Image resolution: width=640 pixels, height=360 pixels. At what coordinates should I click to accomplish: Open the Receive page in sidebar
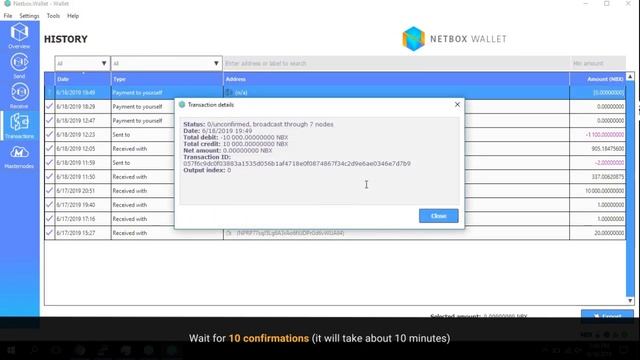[x=19, y=96]
